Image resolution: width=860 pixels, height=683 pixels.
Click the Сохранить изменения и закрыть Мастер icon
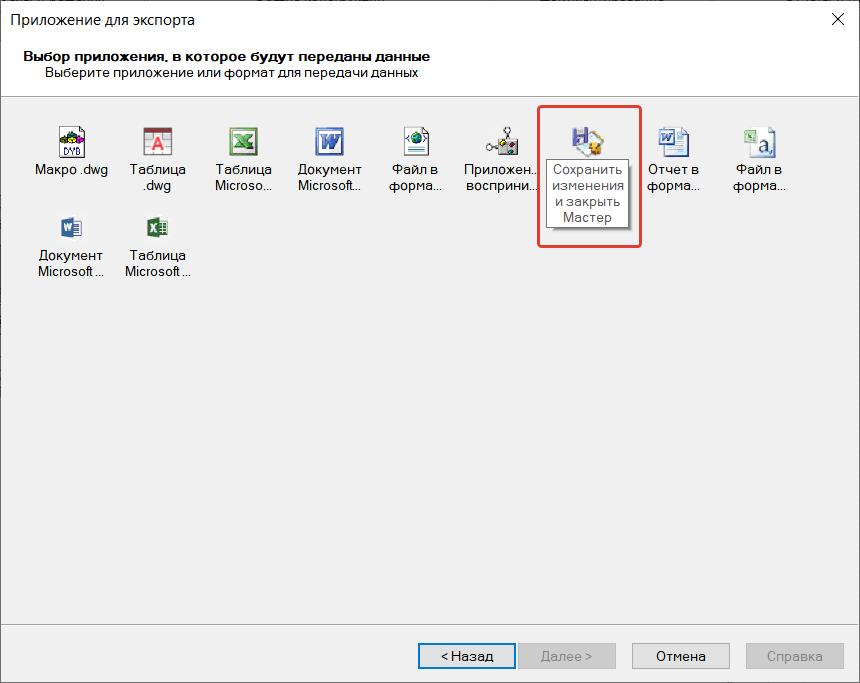point(587,142)
